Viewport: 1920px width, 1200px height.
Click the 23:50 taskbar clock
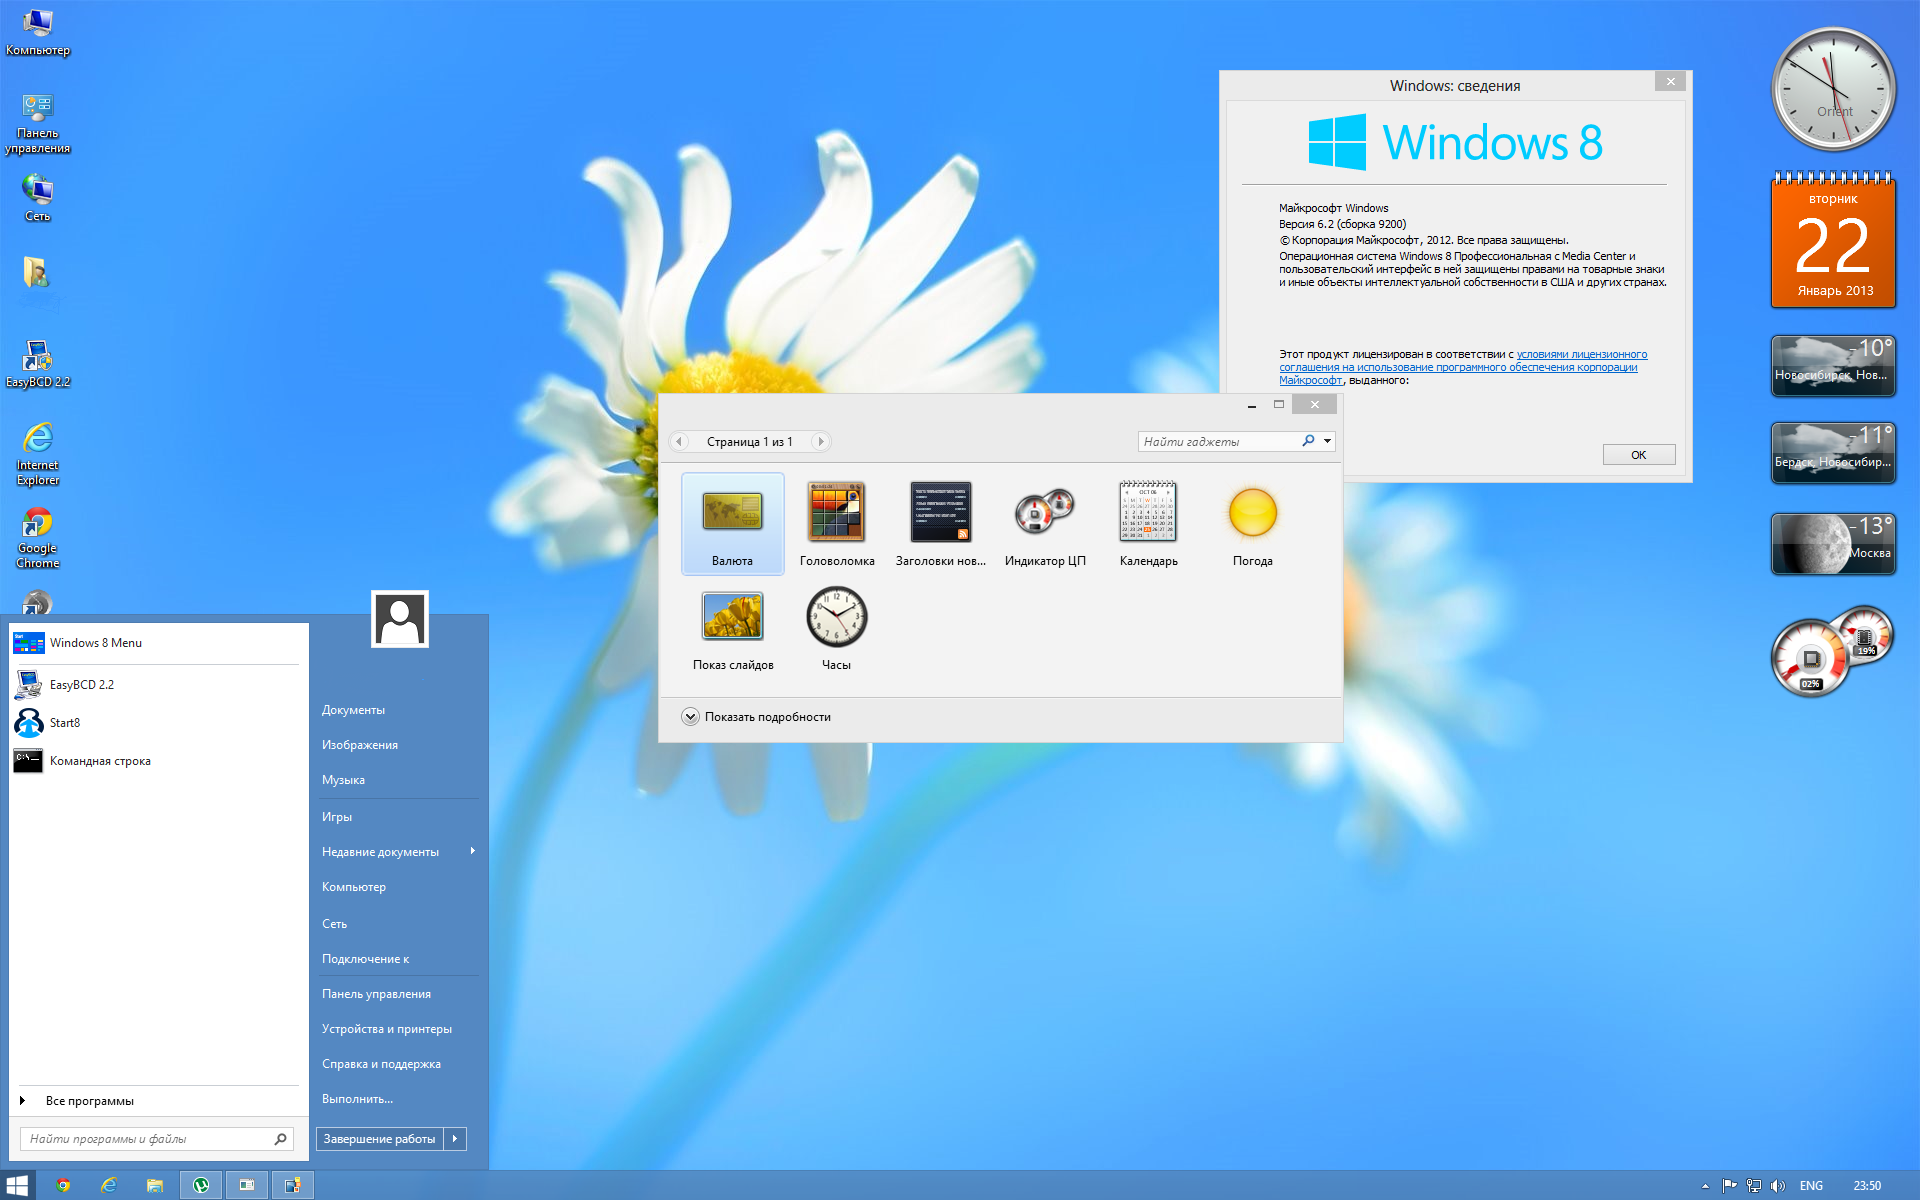coord(1867,1186)
